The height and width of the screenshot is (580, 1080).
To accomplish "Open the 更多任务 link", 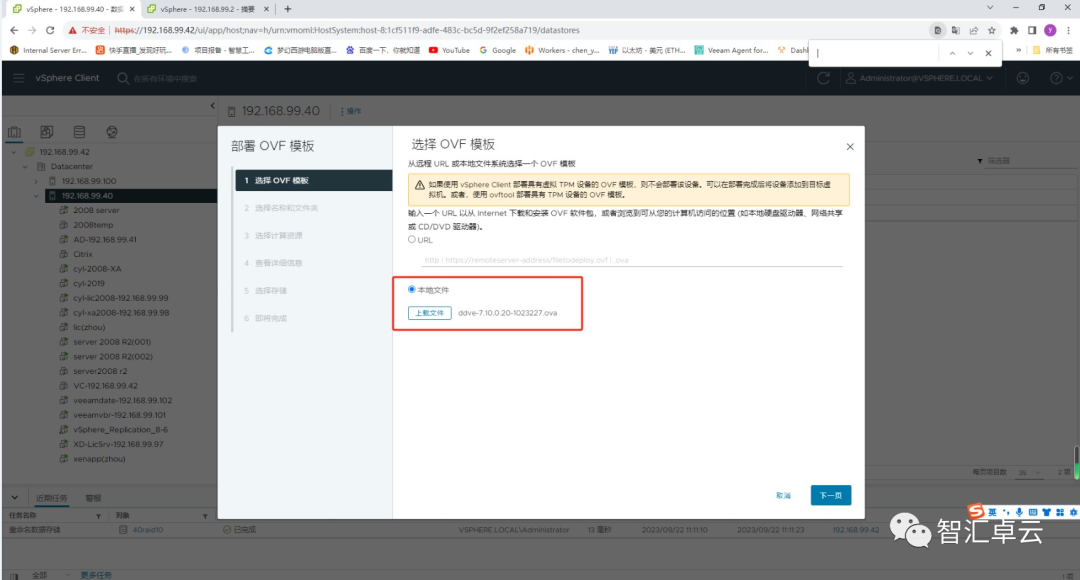I will (96, 575).
